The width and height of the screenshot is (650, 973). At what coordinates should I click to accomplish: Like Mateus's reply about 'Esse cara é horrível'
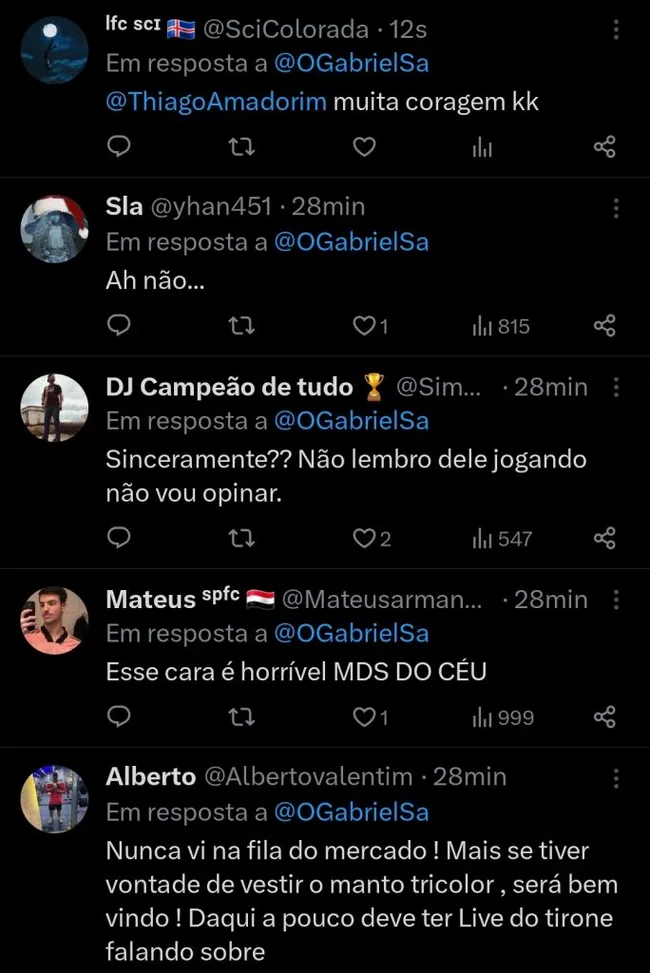tap(364, 717)
